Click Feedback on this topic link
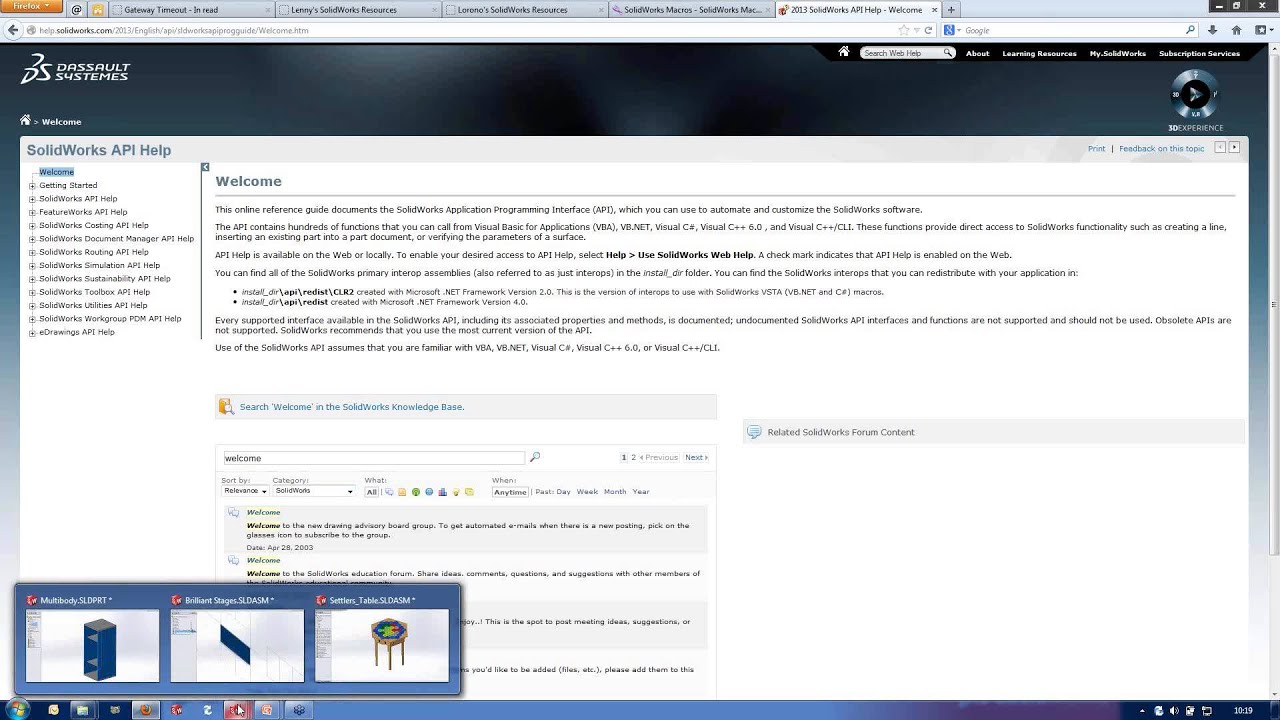Screen dimensions: 1280x720 (x=1161, y=148)
